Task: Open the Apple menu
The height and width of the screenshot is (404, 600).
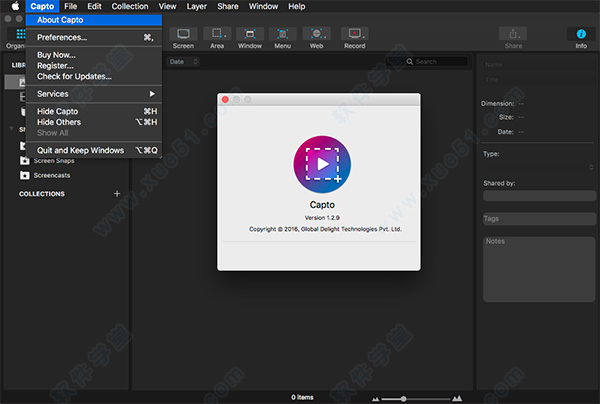Action: [x=15, y=6]
